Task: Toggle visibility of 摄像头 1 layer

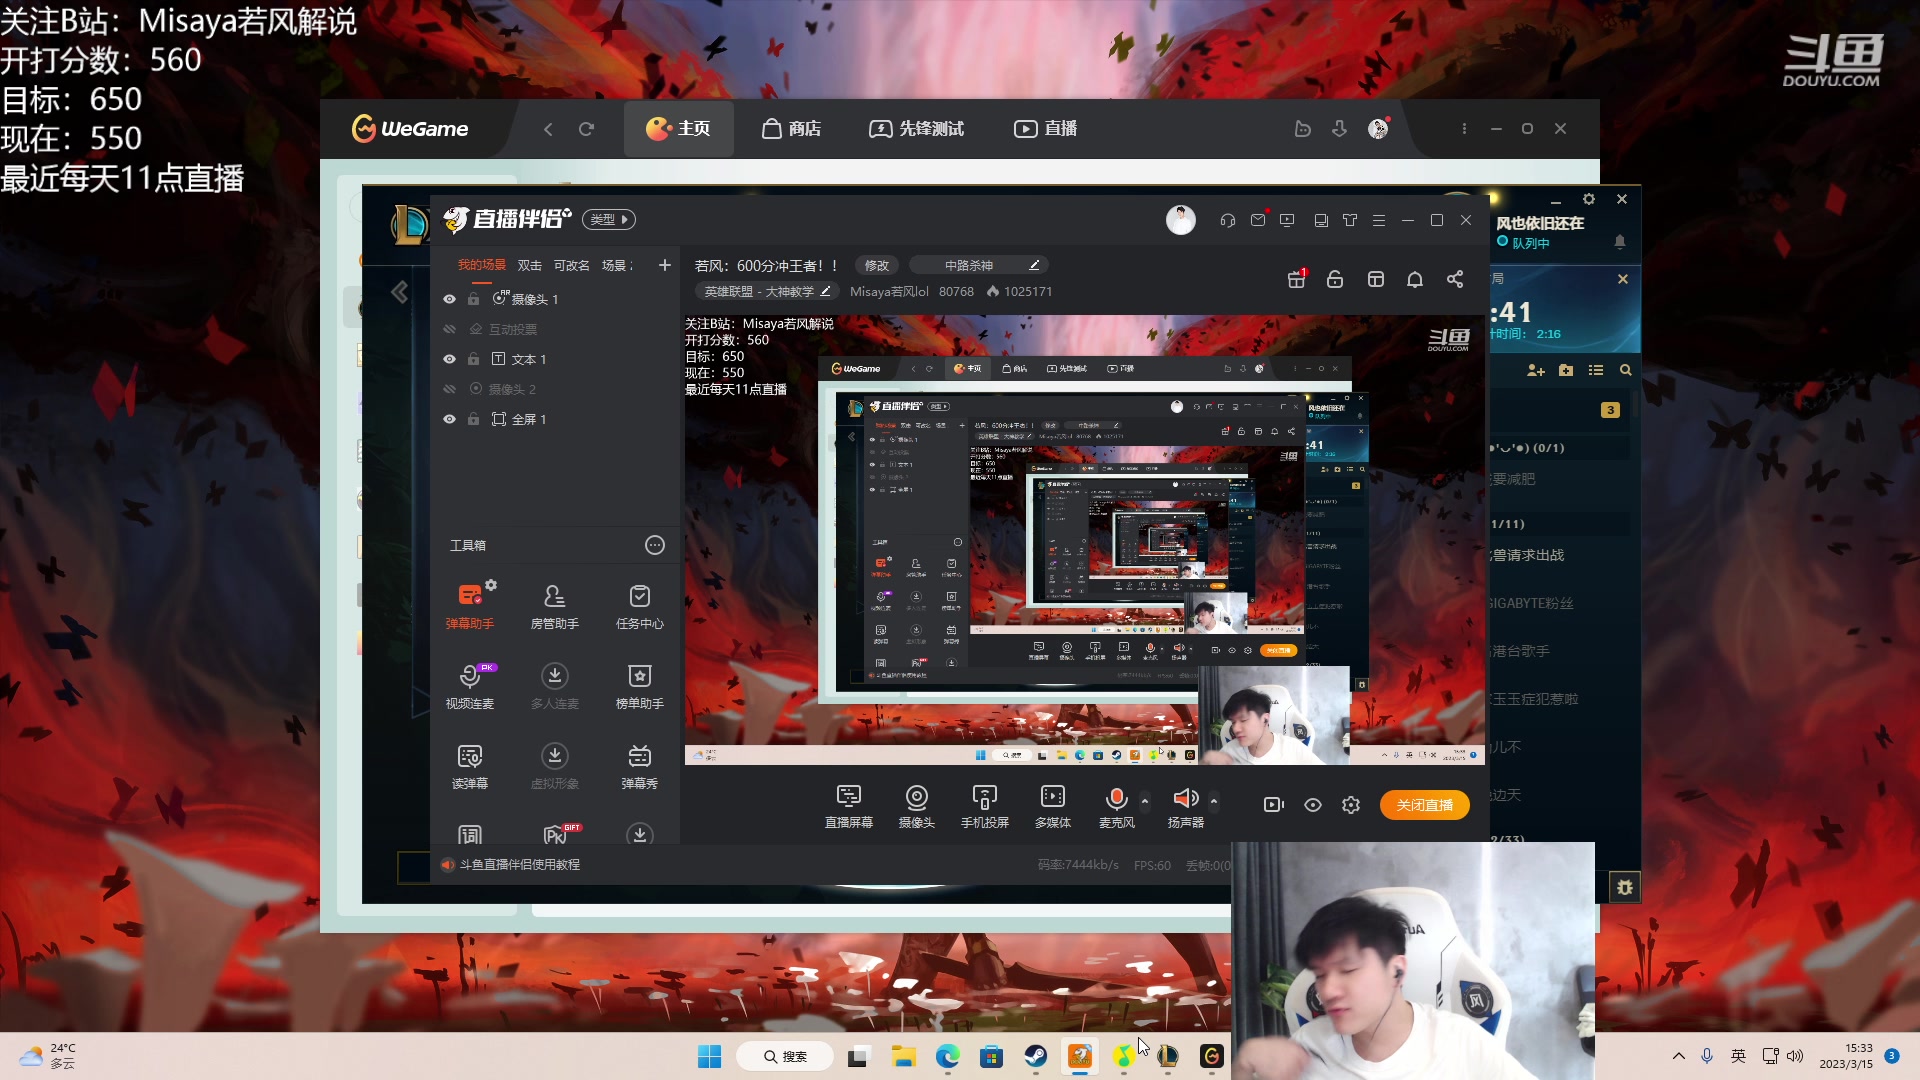Action: pyautogui.click(x=449, y=299)
